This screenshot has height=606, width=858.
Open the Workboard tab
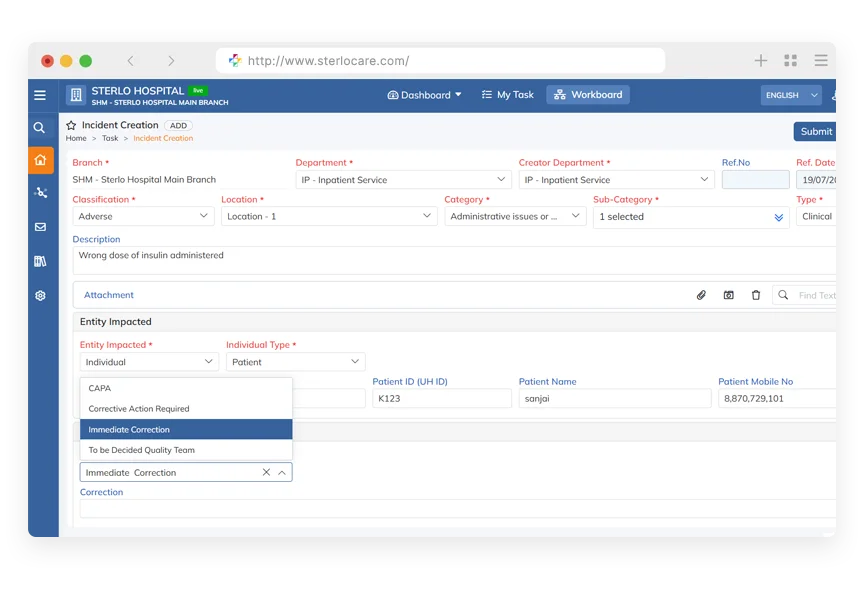tap(588, 95)
